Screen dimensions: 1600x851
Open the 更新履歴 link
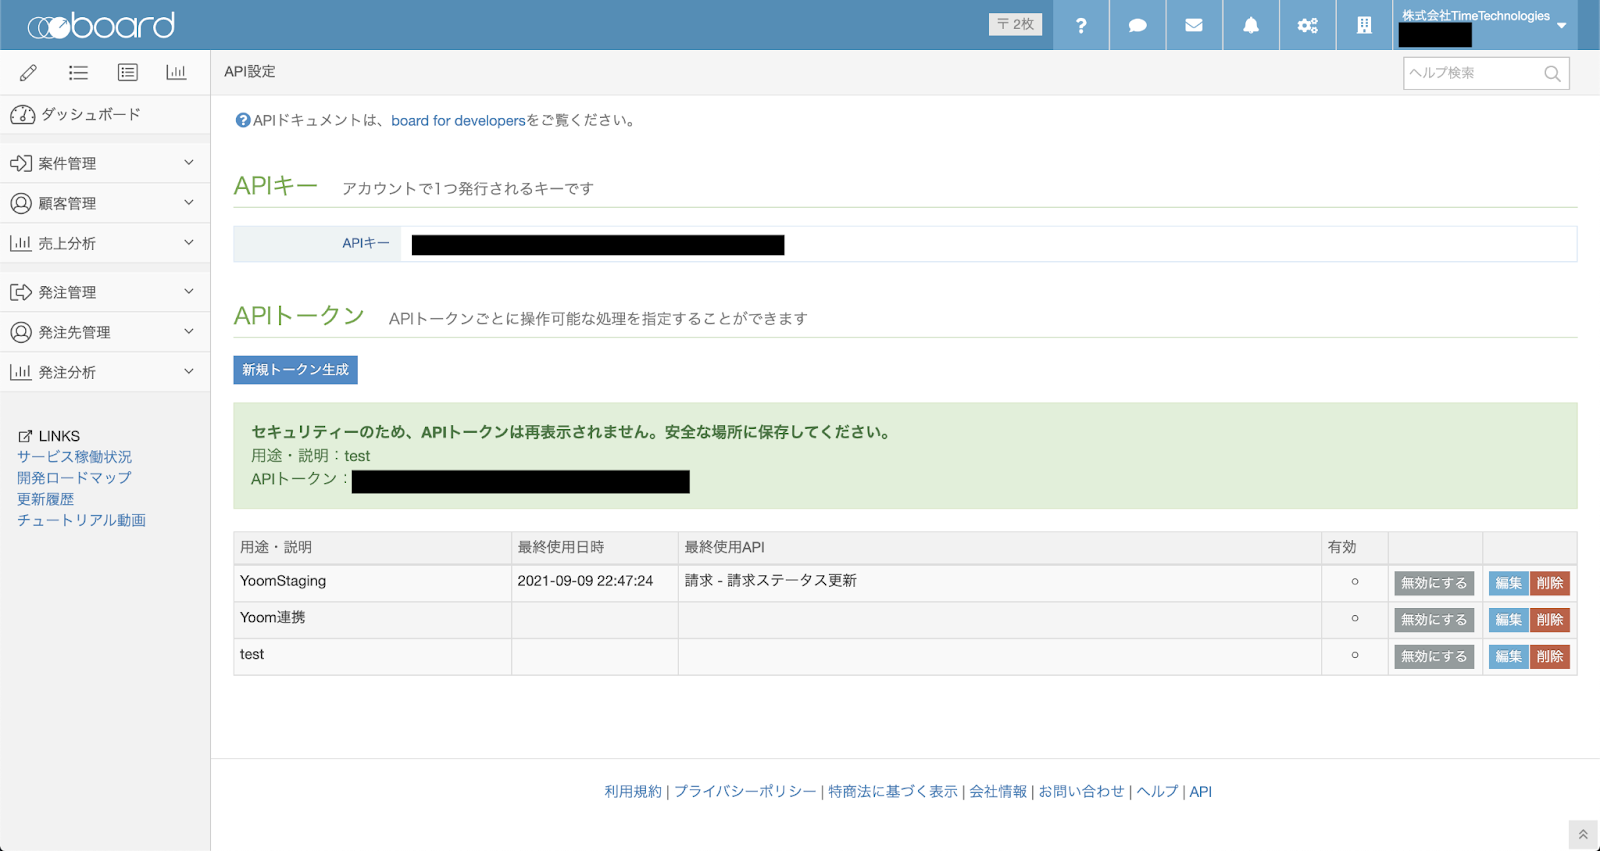click(x=45, y=499)
